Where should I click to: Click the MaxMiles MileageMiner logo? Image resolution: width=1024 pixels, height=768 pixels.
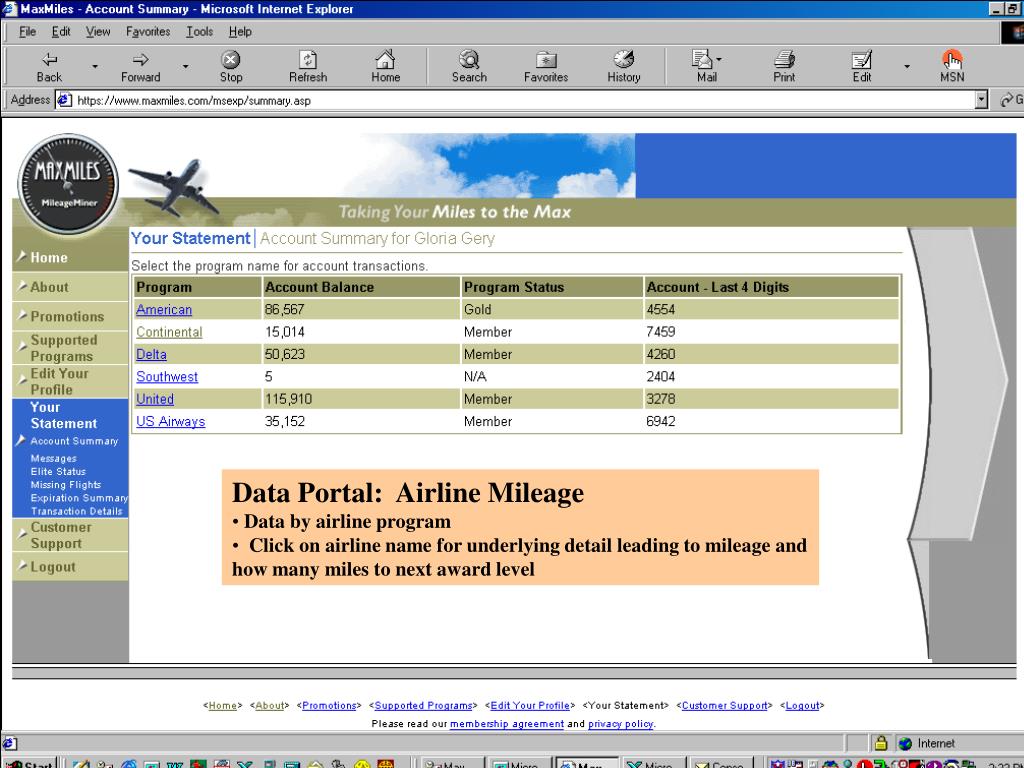(x=68, y=184)
